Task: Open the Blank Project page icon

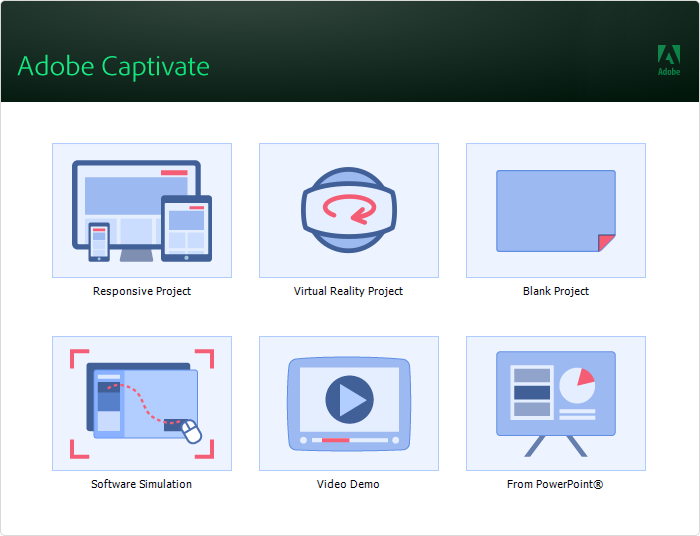Action: coord(556,210)
